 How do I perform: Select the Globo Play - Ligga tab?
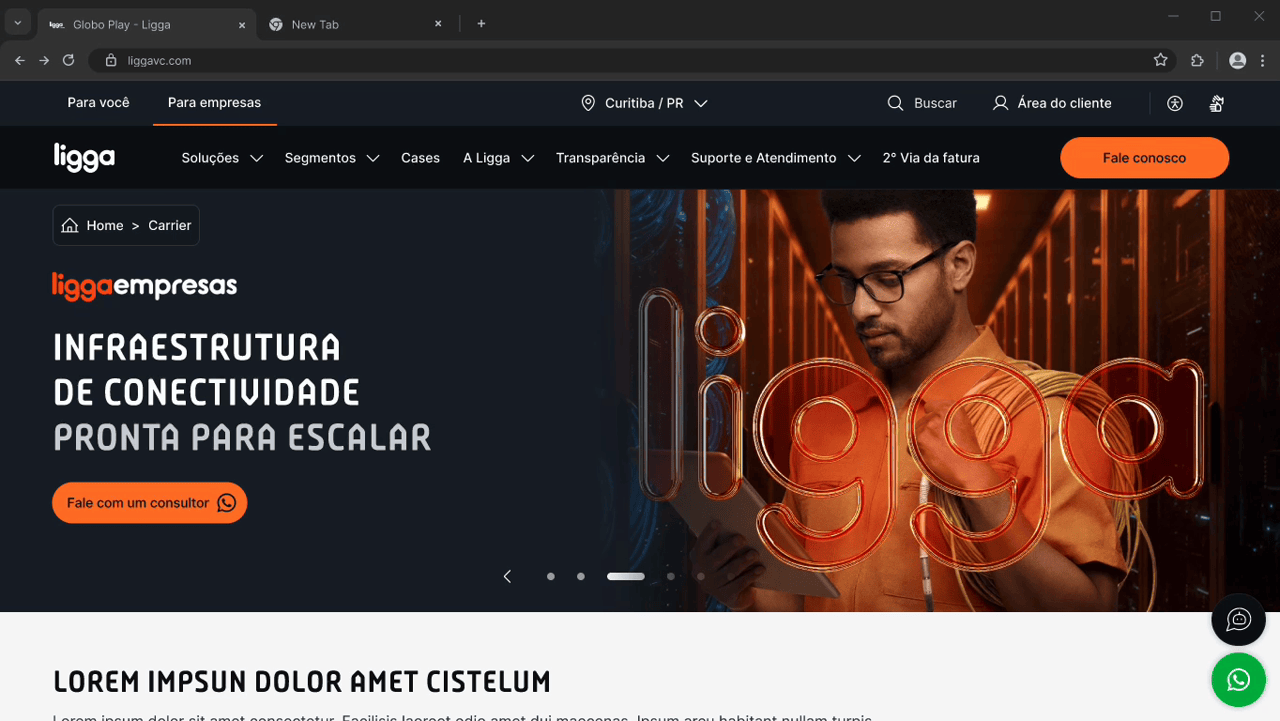pos(147,24)
